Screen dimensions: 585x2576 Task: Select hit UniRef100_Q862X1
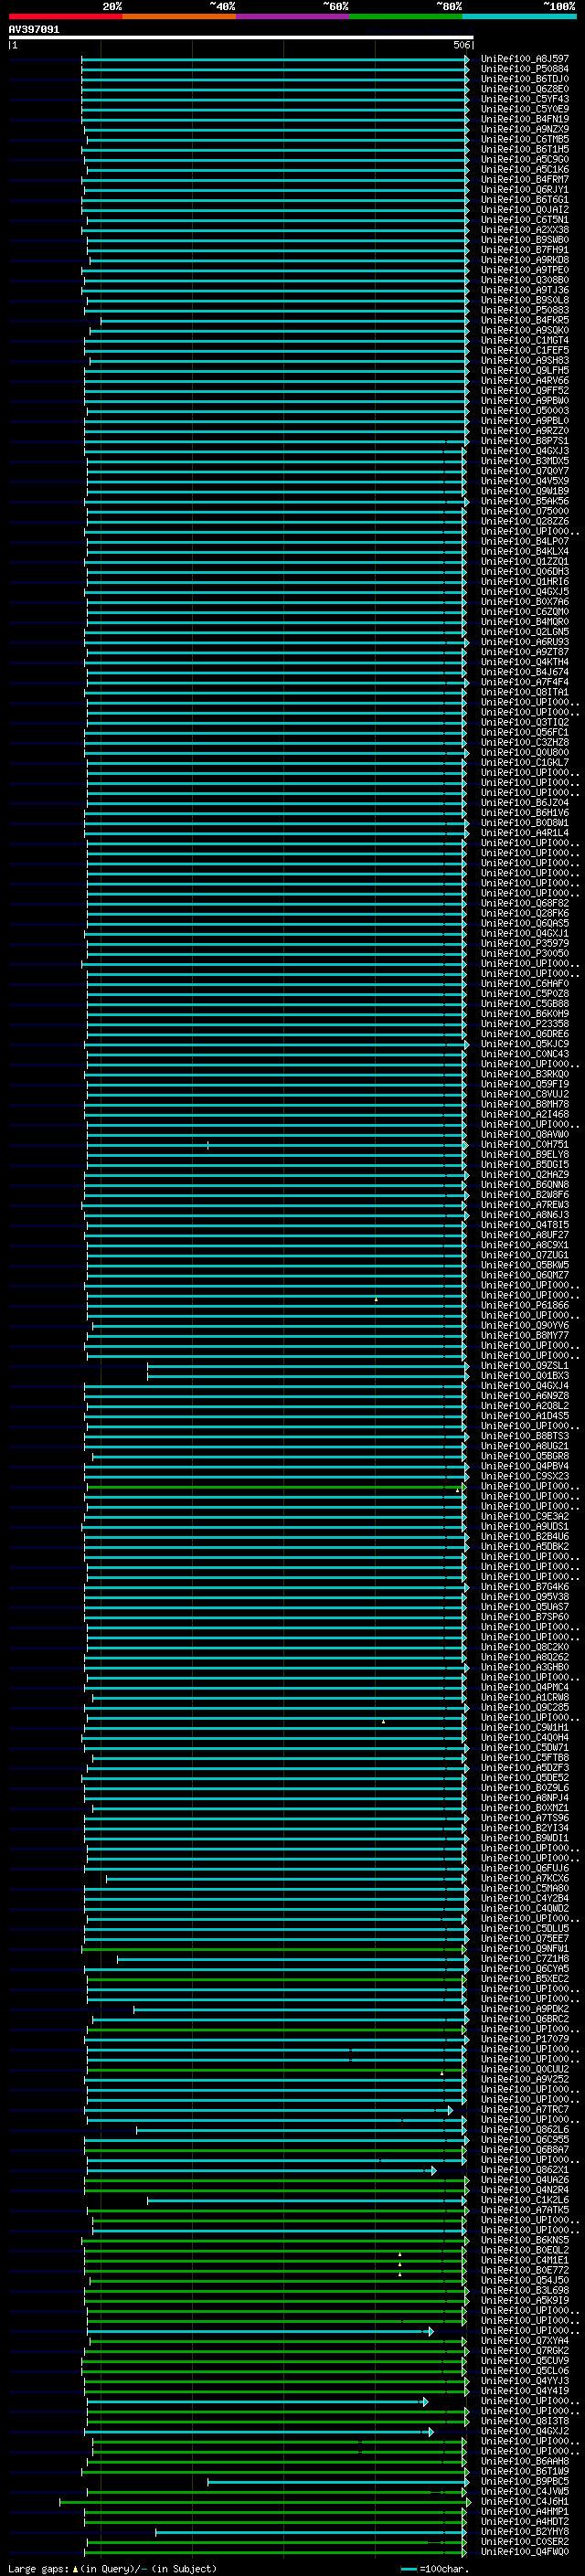[x=524, y=2170]
